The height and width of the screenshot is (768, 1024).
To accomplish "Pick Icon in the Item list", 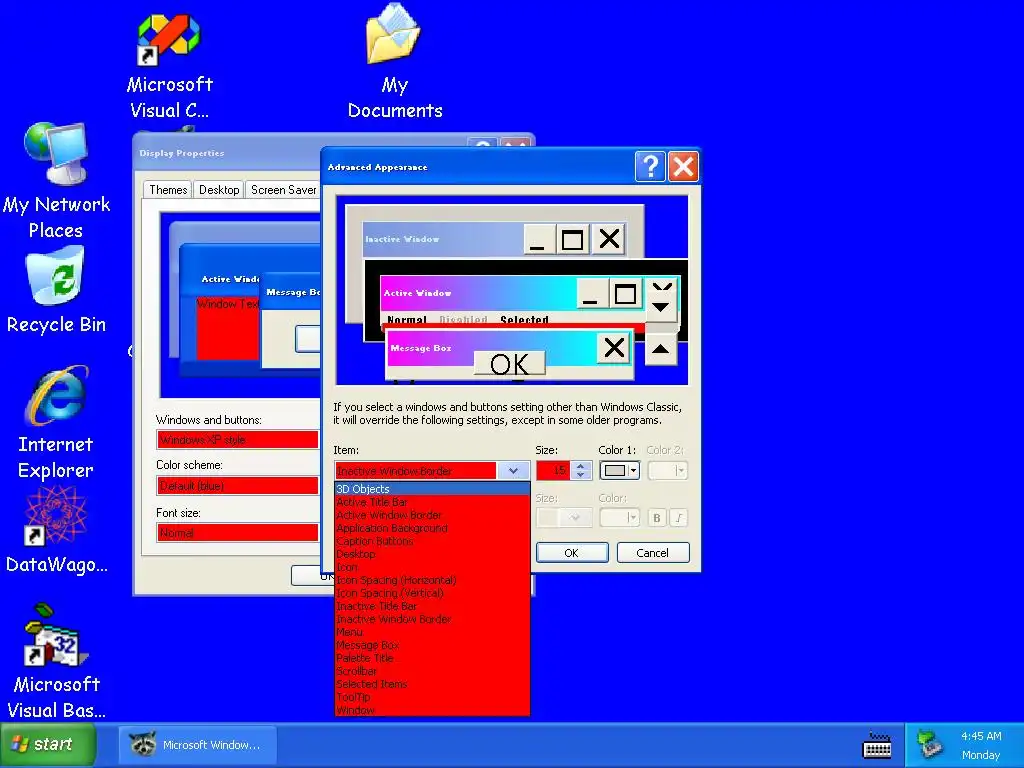I will tap(432, 568).
